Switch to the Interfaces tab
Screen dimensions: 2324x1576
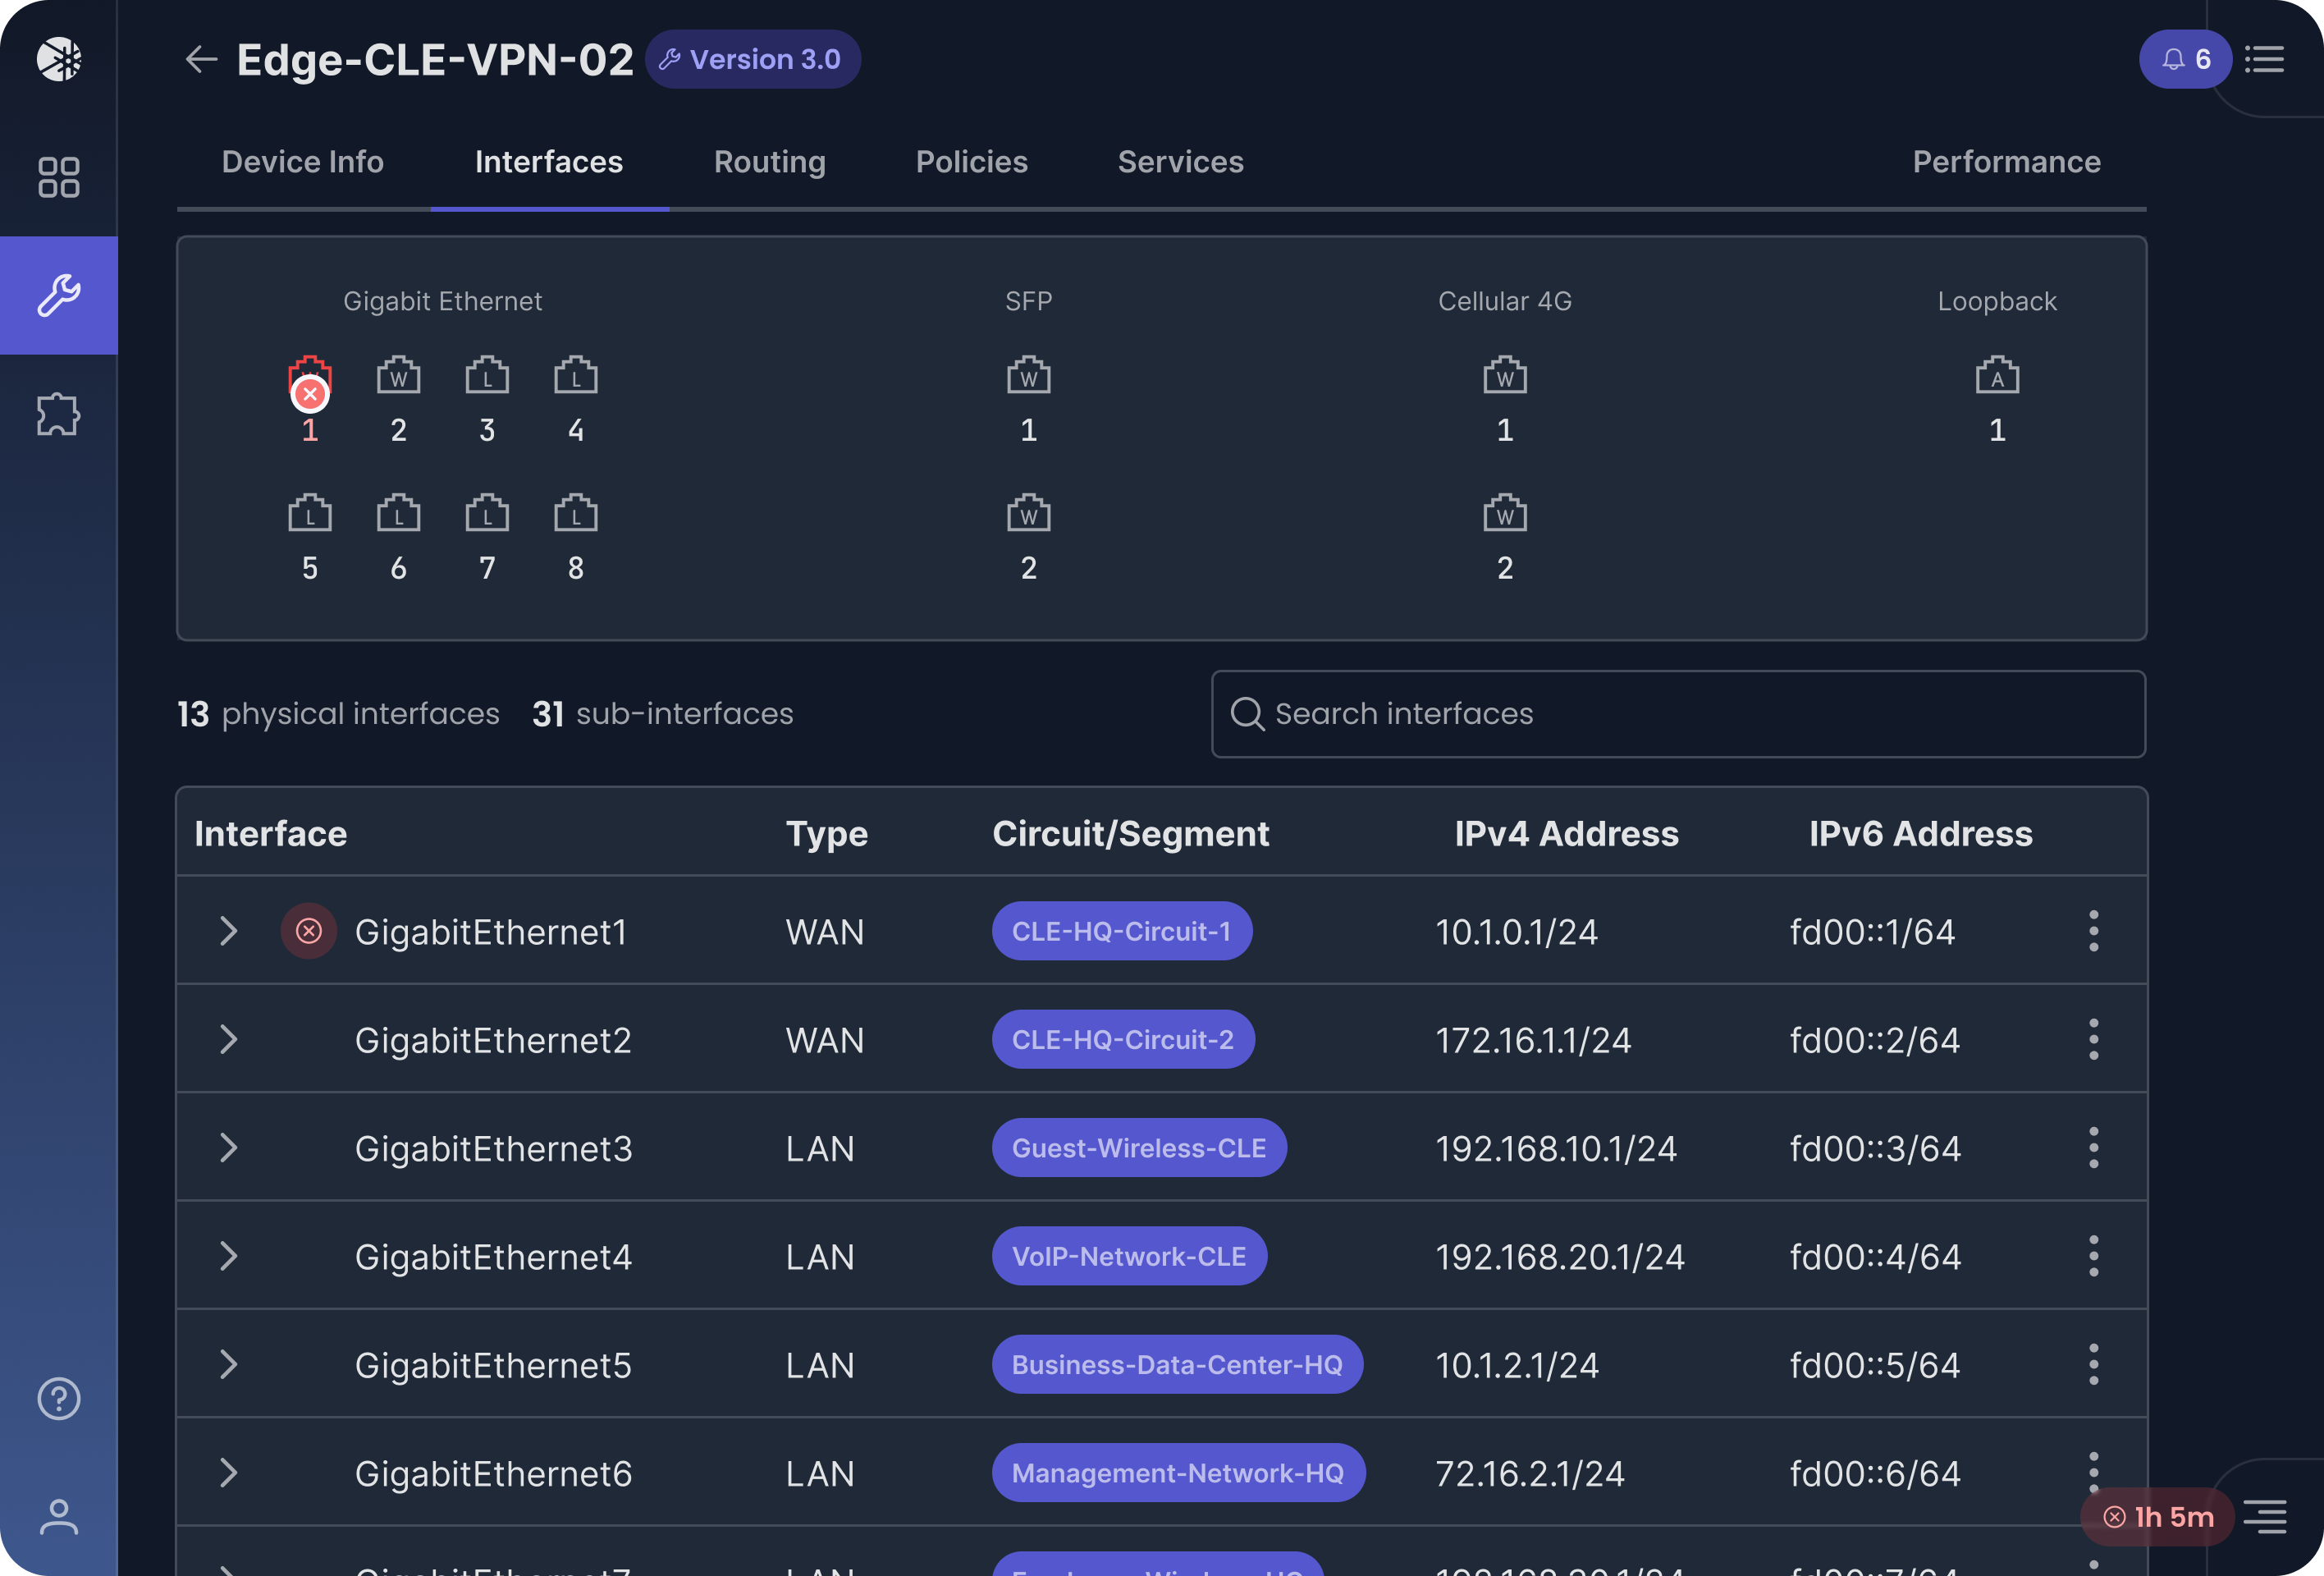click(x=549, y=162)
